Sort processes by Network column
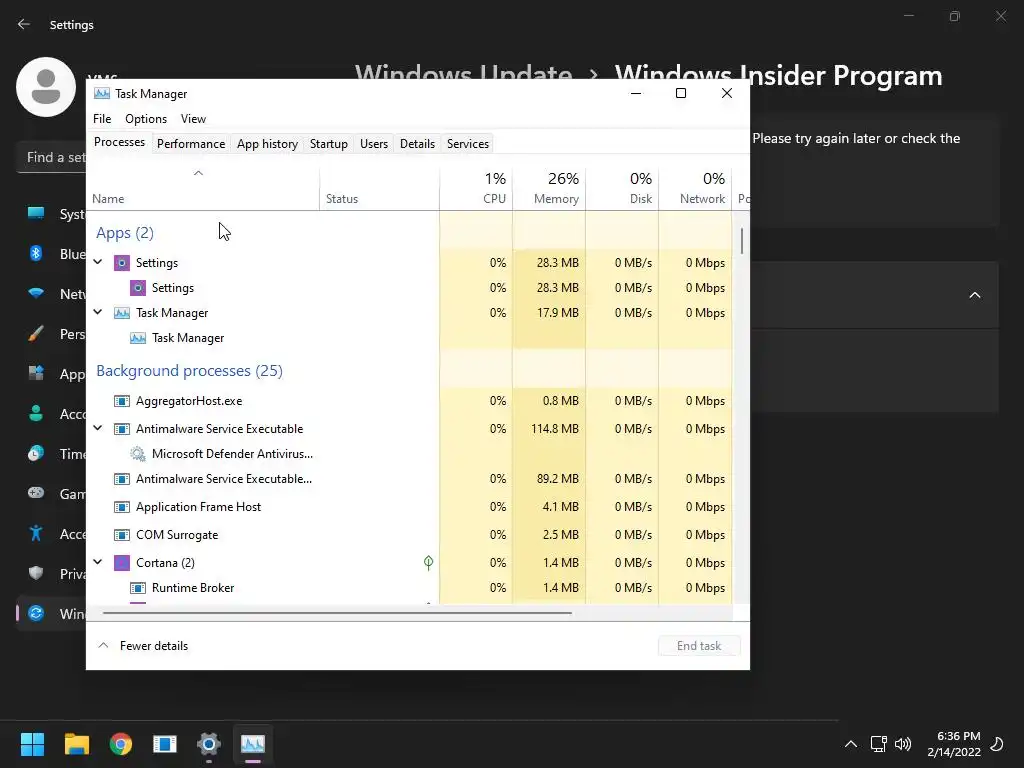This screenshot has width=1024, height=768. pos(696,188)
